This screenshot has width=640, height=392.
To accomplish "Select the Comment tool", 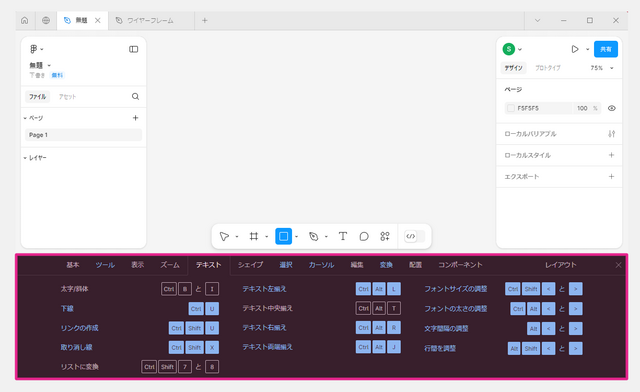I will tap(364, 236).
